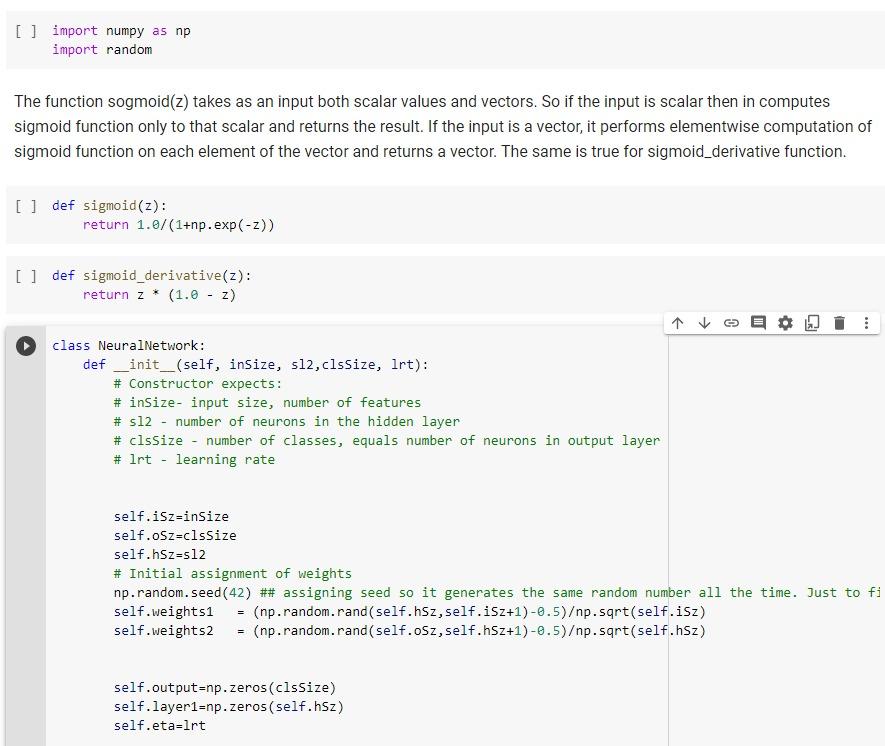885x746 pixels.
Task: Open the more cell actions menu
Action: point(865,323)
